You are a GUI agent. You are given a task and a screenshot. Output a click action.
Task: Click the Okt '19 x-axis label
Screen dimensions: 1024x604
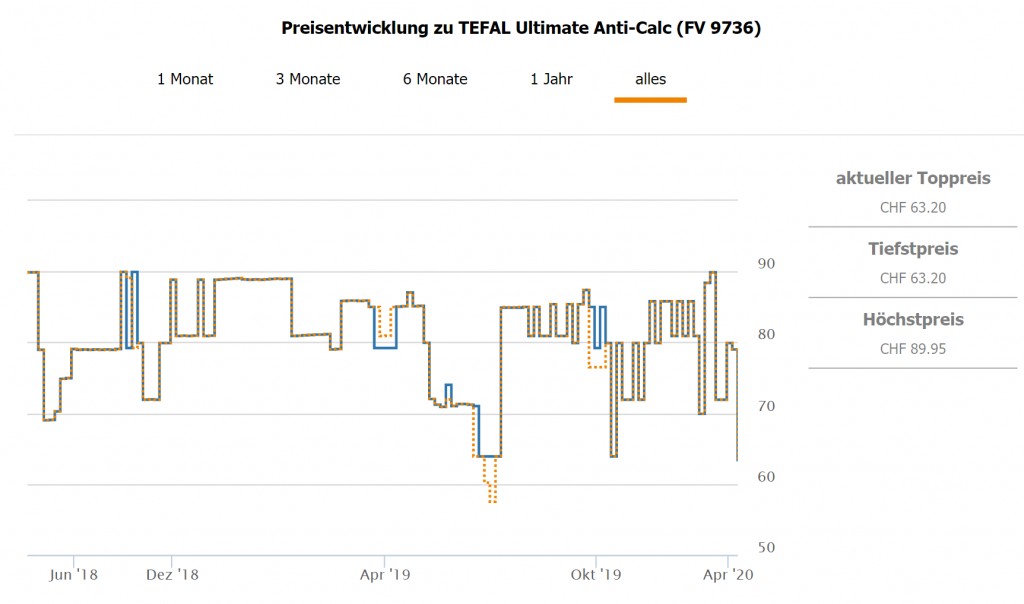(595, 575)
